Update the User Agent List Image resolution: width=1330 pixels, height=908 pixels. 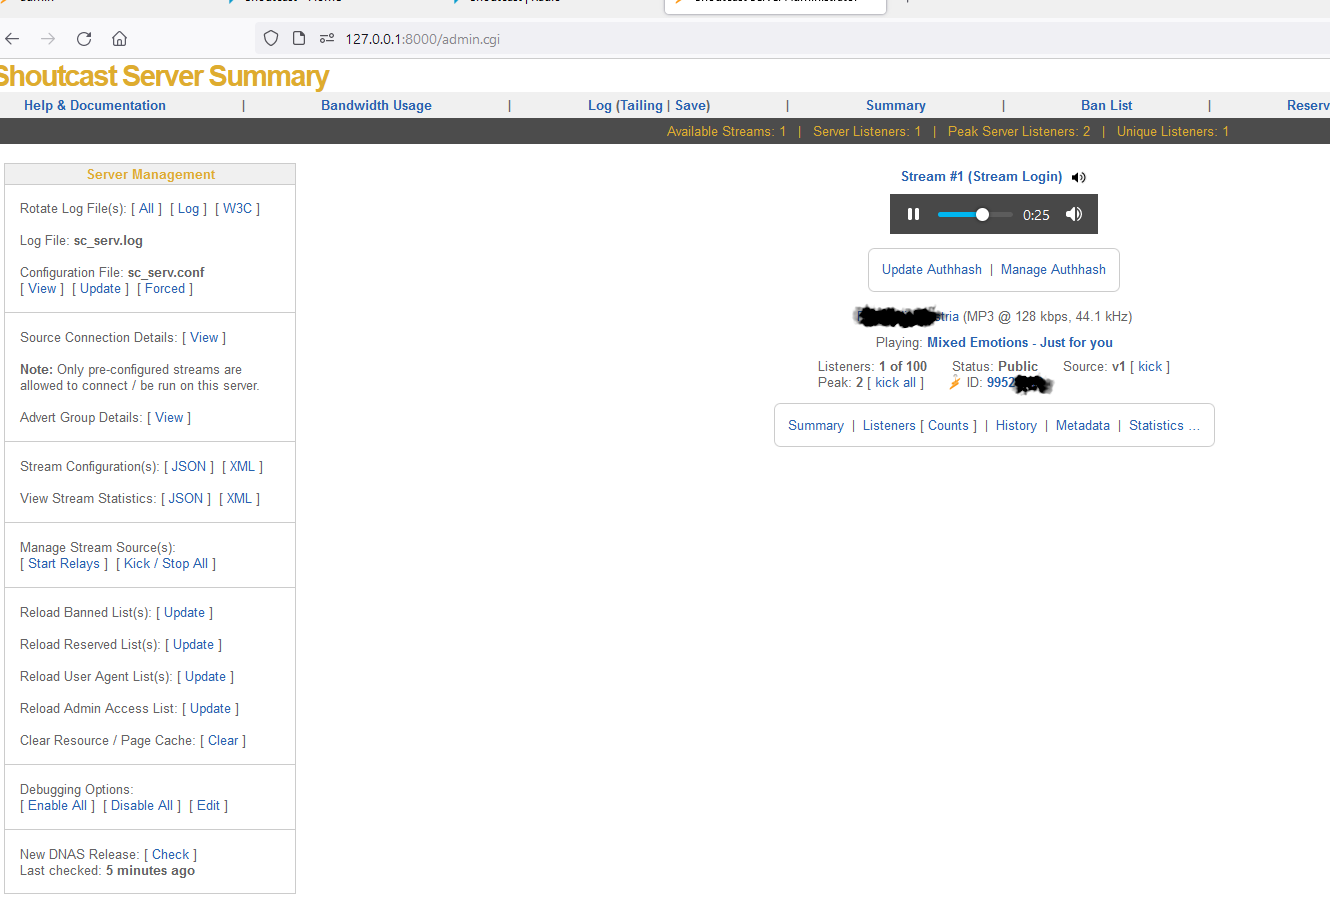205,676
